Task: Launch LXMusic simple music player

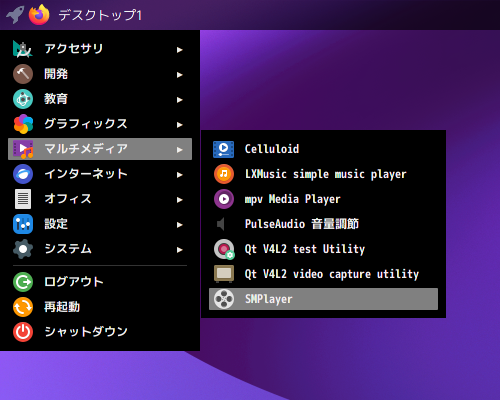Action: point(323,174)
